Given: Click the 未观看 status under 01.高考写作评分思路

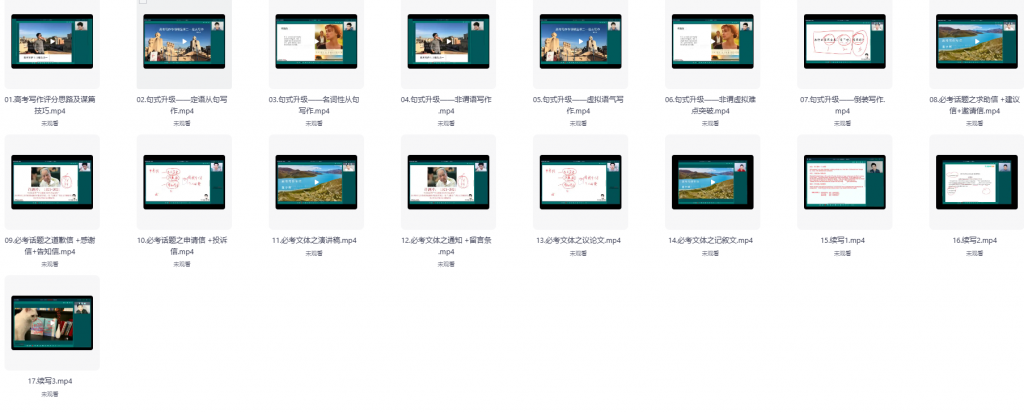Looking at the screenshot, I should tap(50, 124).
